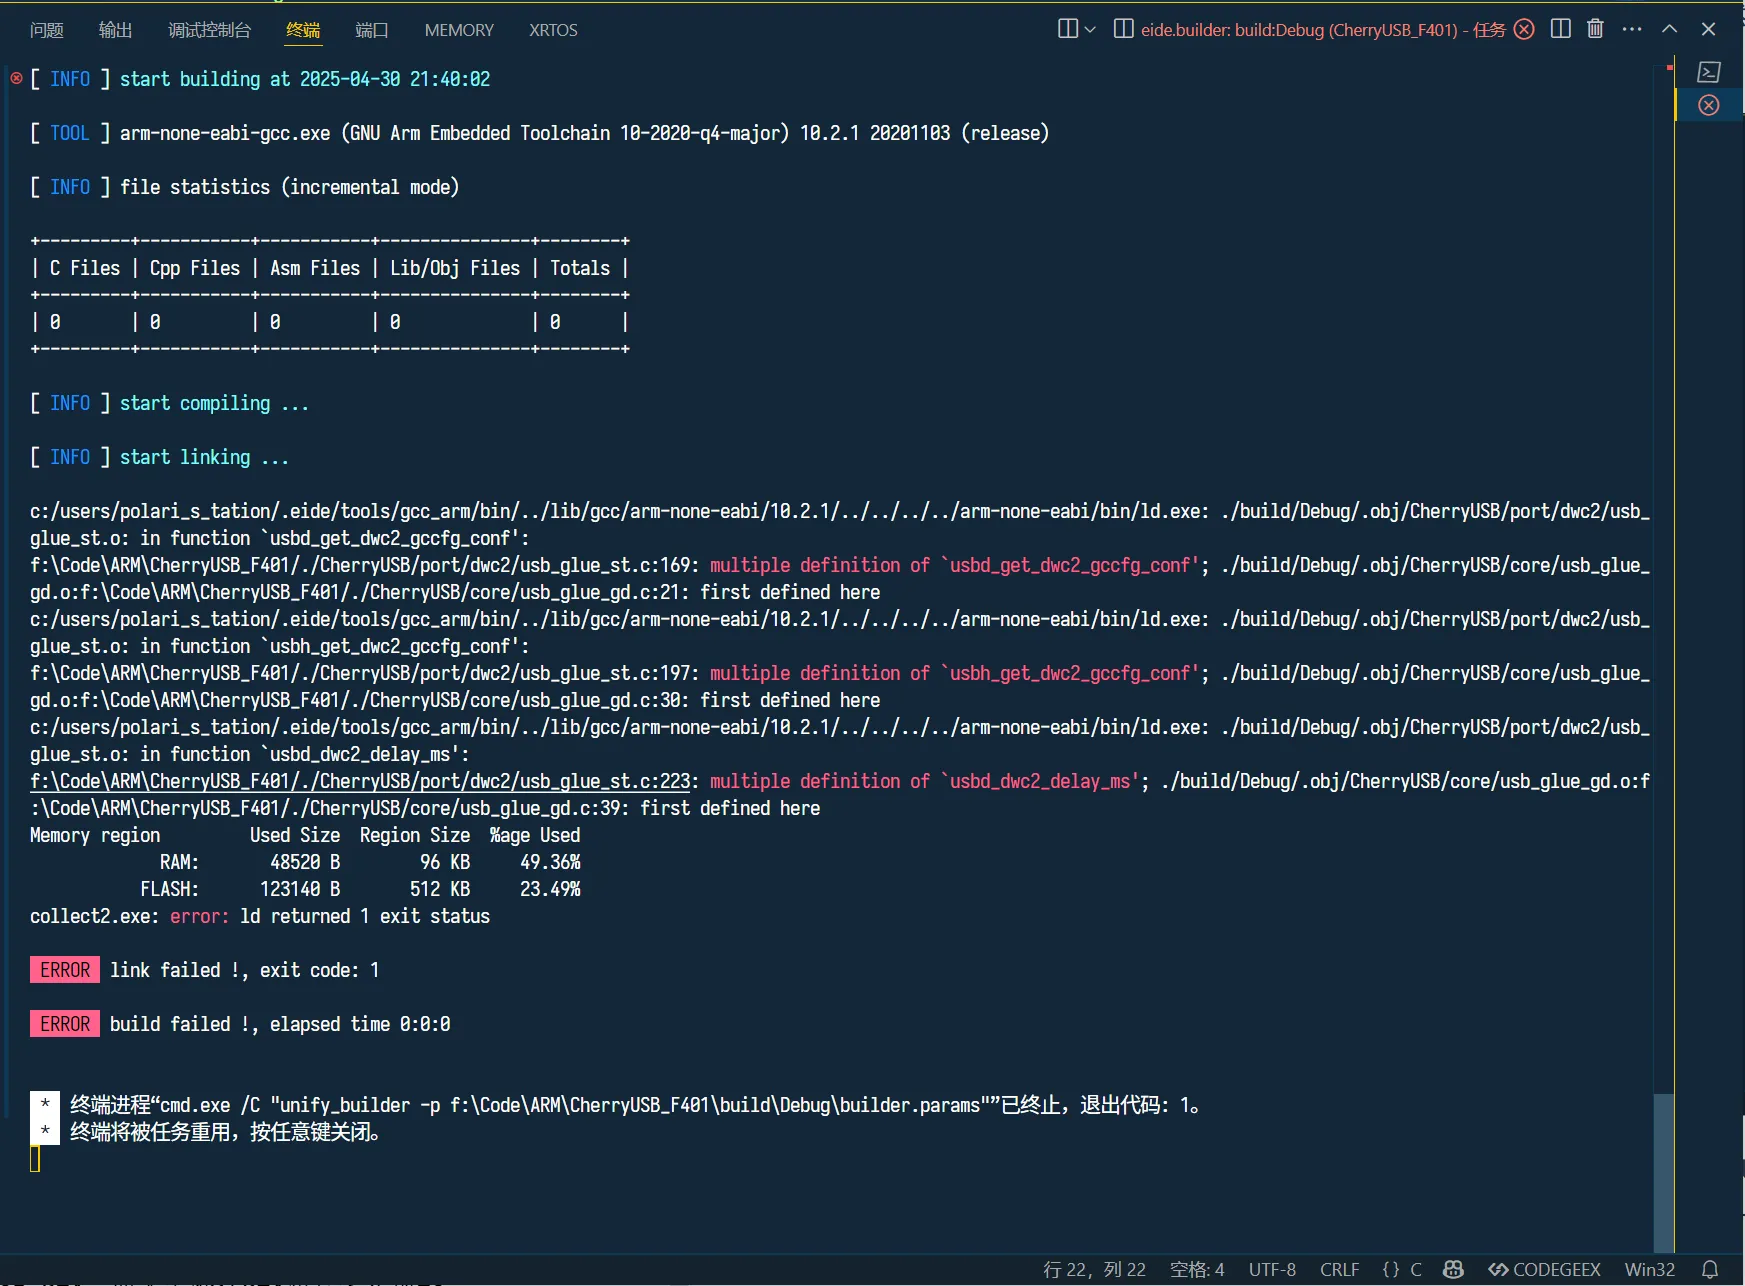The height and width of the screenshot is (1286, 1745).
Task: Select the 终端 terminal tab
Action: point(303,30)
